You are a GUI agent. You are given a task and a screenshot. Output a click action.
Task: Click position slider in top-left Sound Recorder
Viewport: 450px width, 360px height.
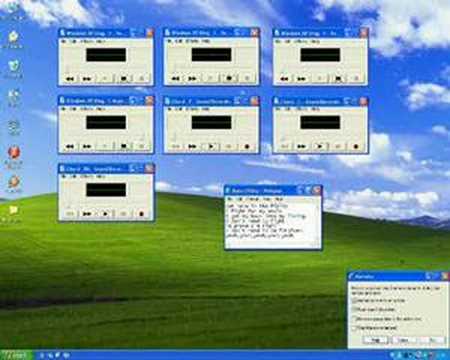click(x=106, y=69)
